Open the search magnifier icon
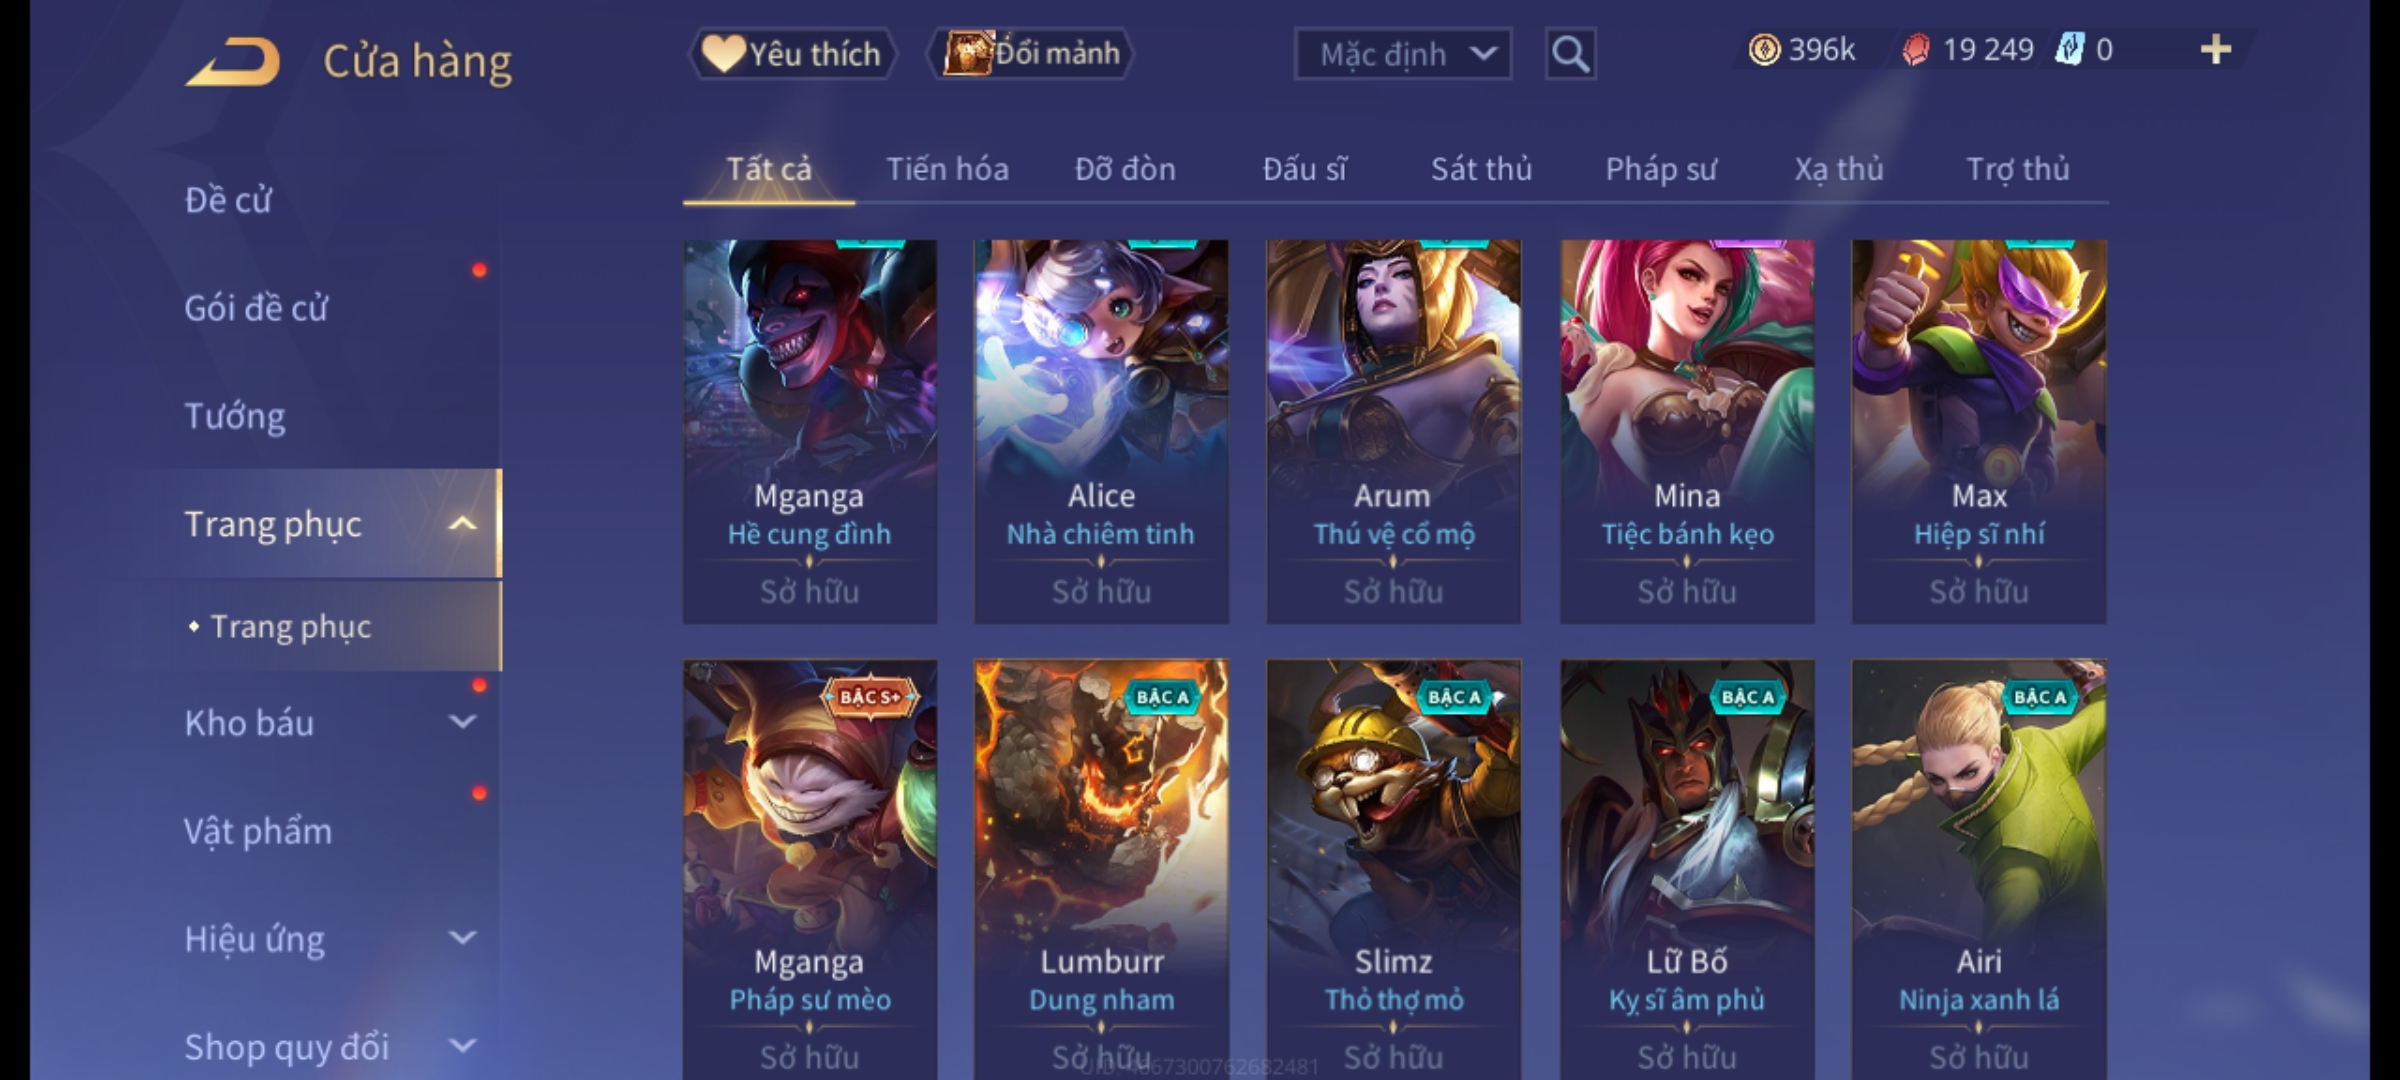The image size is (2400, 1080). coord(1570,53)
